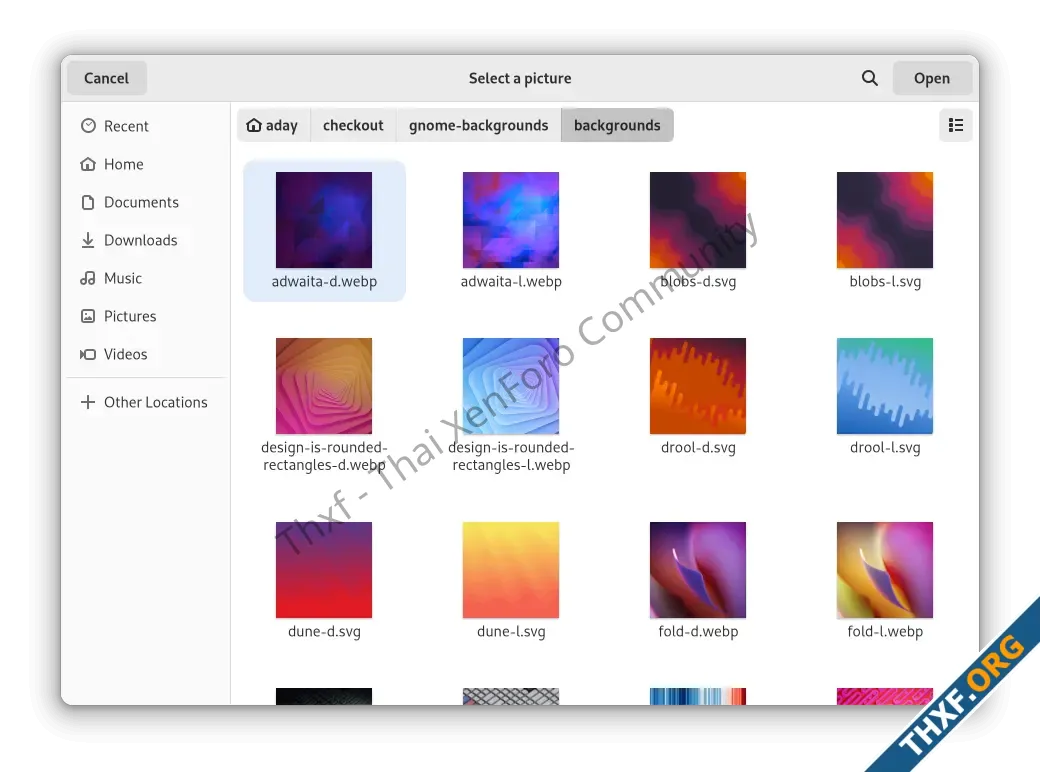Click the drool-d.svg file name
Viewport: 1040px width, 772px height.
(x=698, y=448)
